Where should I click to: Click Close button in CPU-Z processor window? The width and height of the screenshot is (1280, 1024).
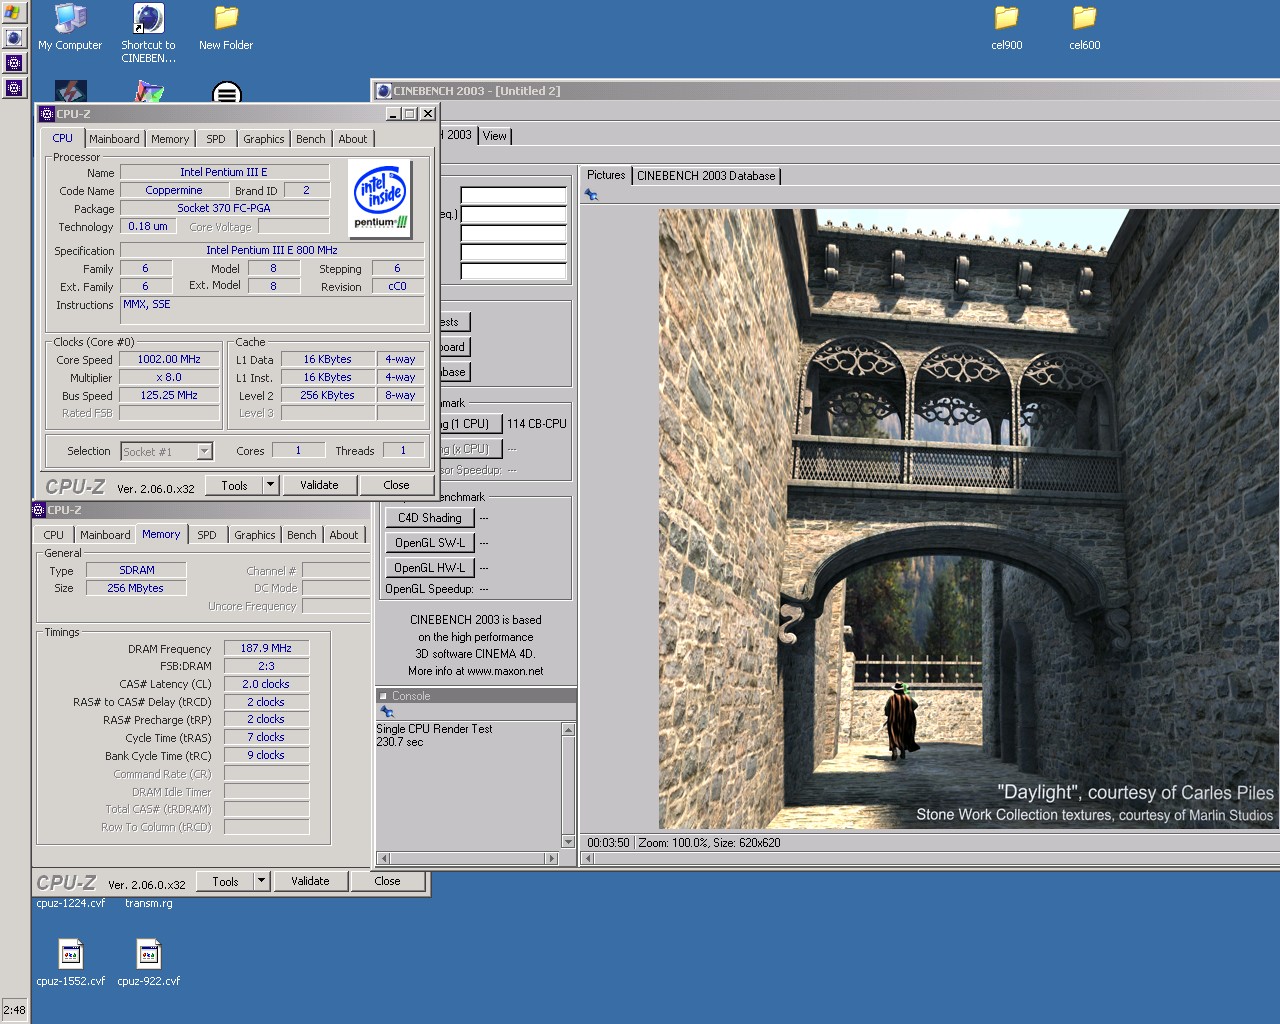[x=396, y=485]
